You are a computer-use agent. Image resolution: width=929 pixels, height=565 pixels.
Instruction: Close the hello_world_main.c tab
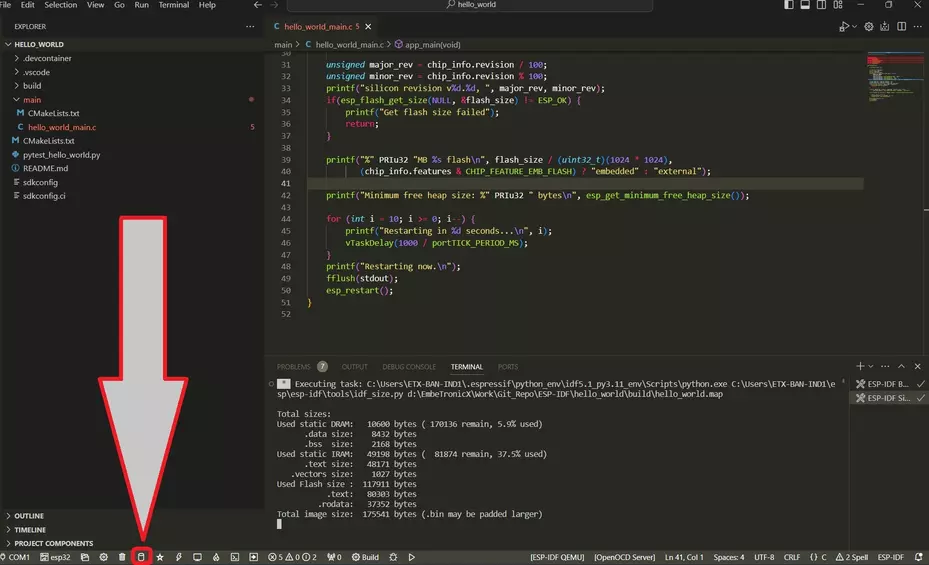coord(368,27)
